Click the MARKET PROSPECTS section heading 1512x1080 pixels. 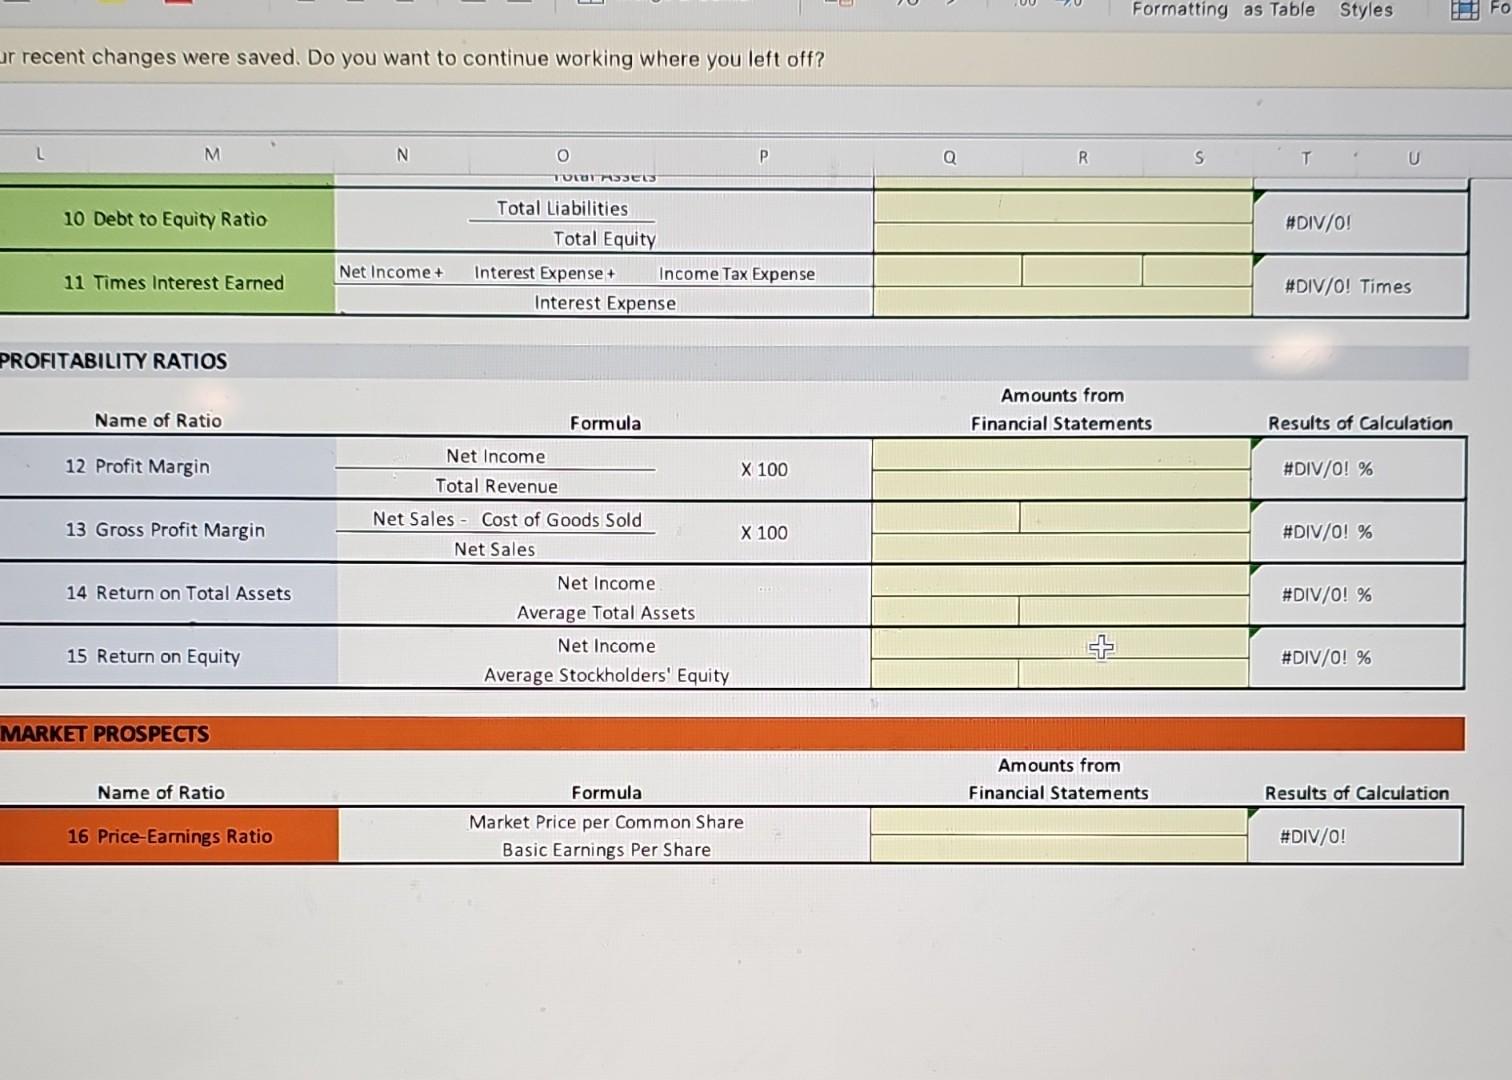coord(105,734)
